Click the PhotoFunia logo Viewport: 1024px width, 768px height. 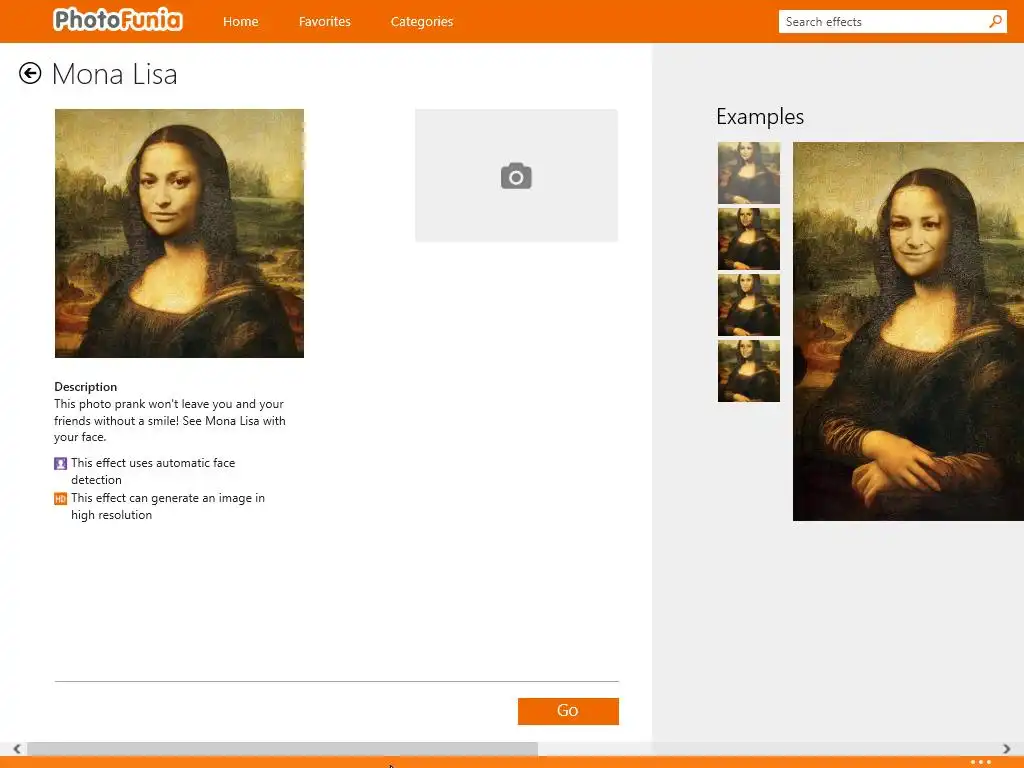118,20
